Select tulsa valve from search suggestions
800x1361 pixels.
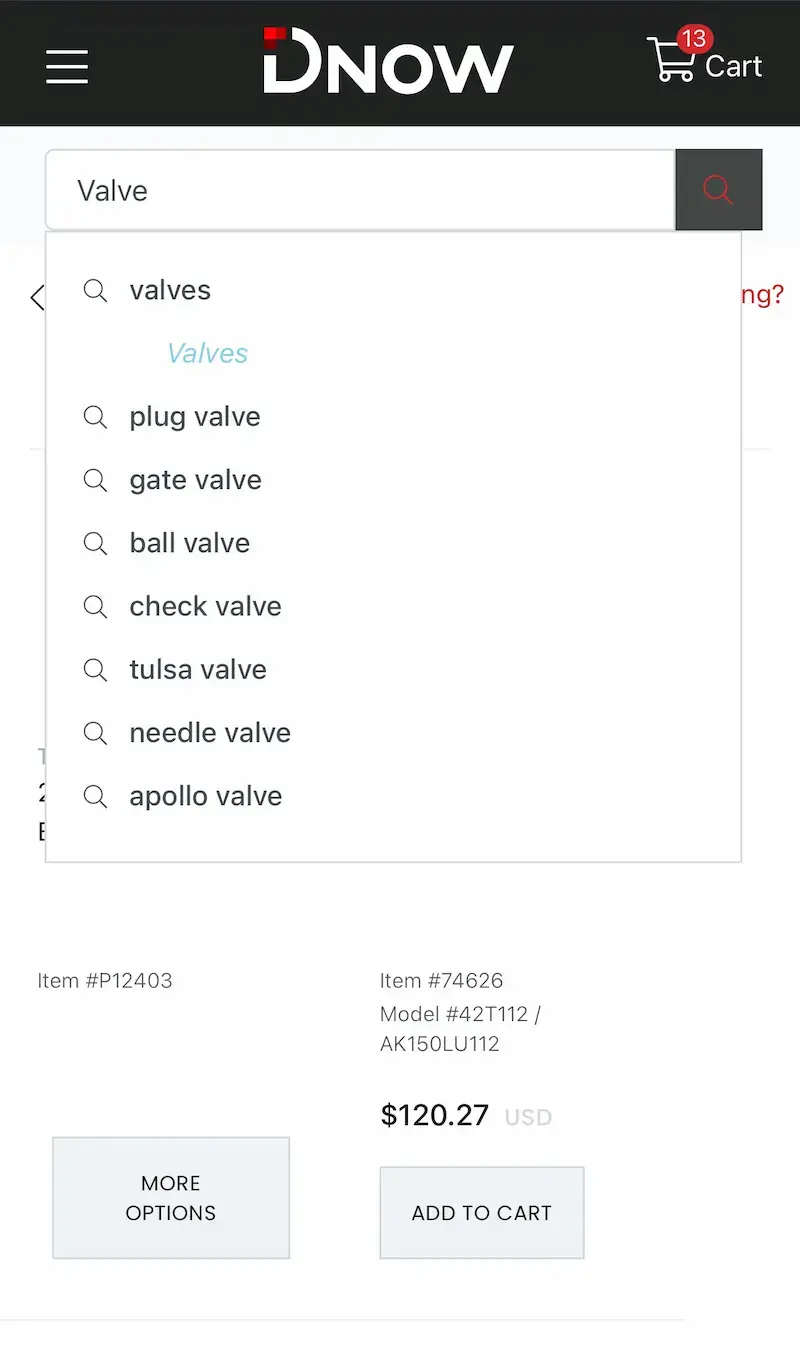(197, 670)
